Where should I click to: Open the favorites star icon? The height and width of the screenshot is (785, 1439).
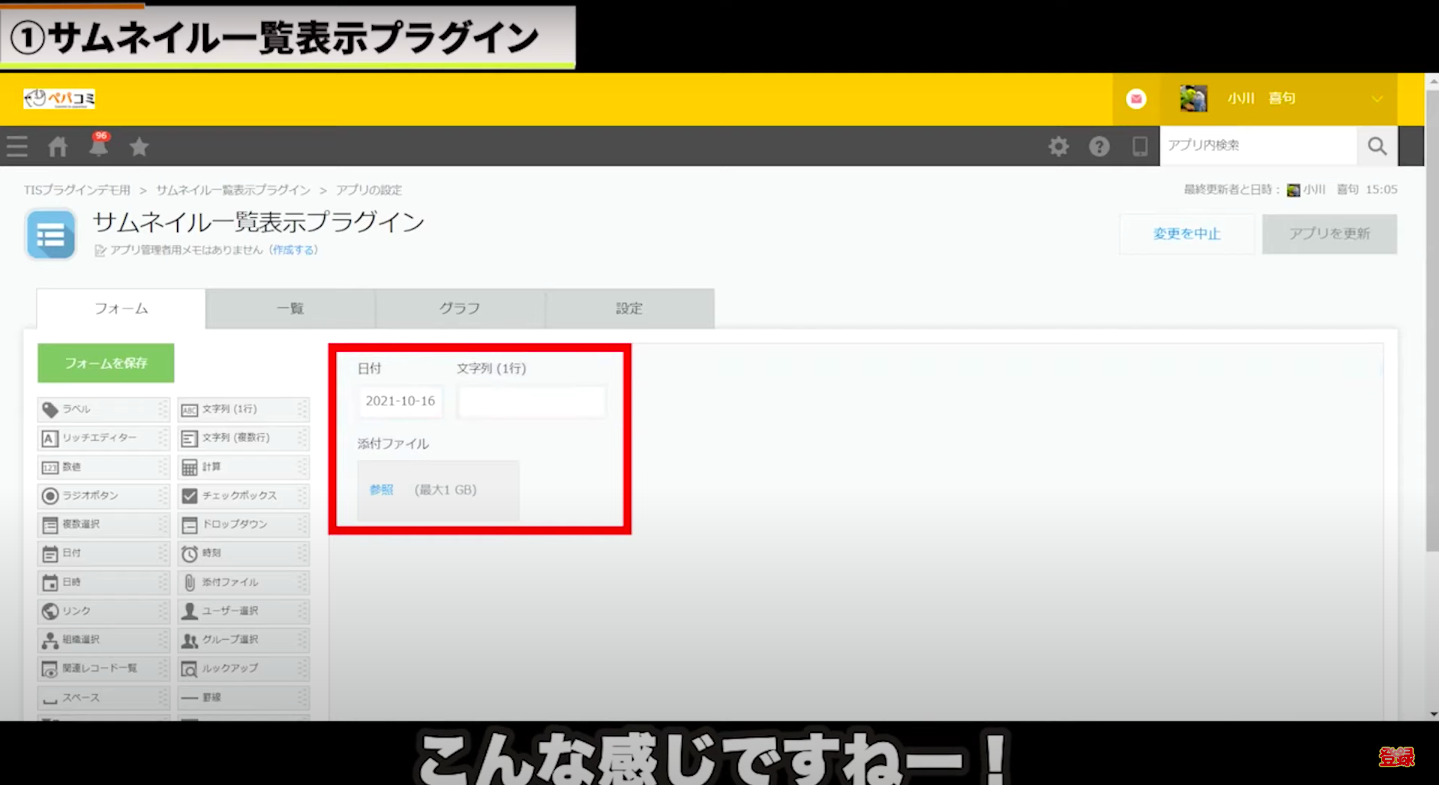click(x=139, y=147)
